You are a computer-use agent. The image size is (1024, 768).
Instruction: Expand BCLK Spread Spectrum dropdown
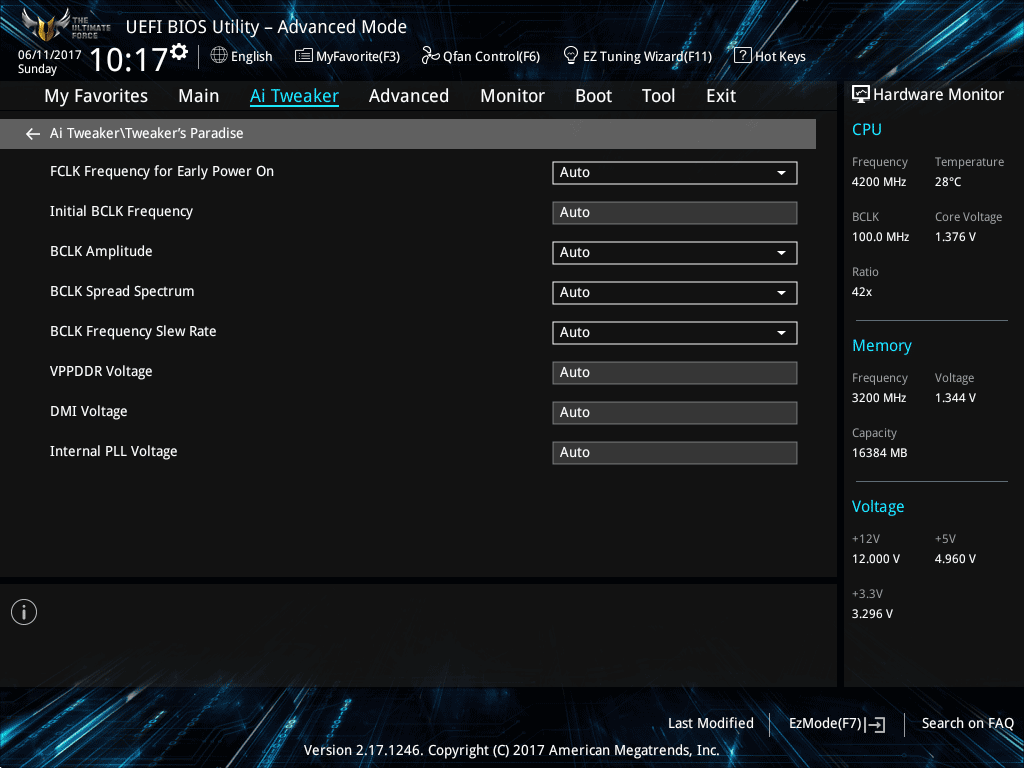click(675, 293)
